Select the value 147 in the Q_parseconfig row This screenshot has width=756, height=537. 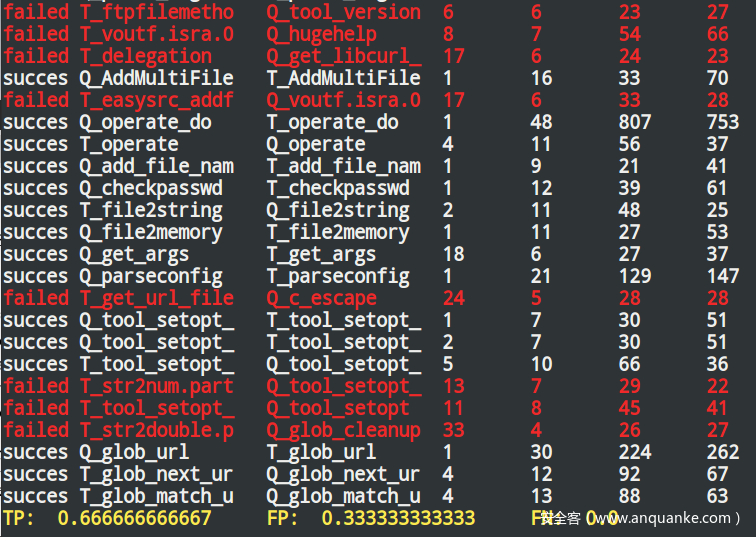pos(723,277)
